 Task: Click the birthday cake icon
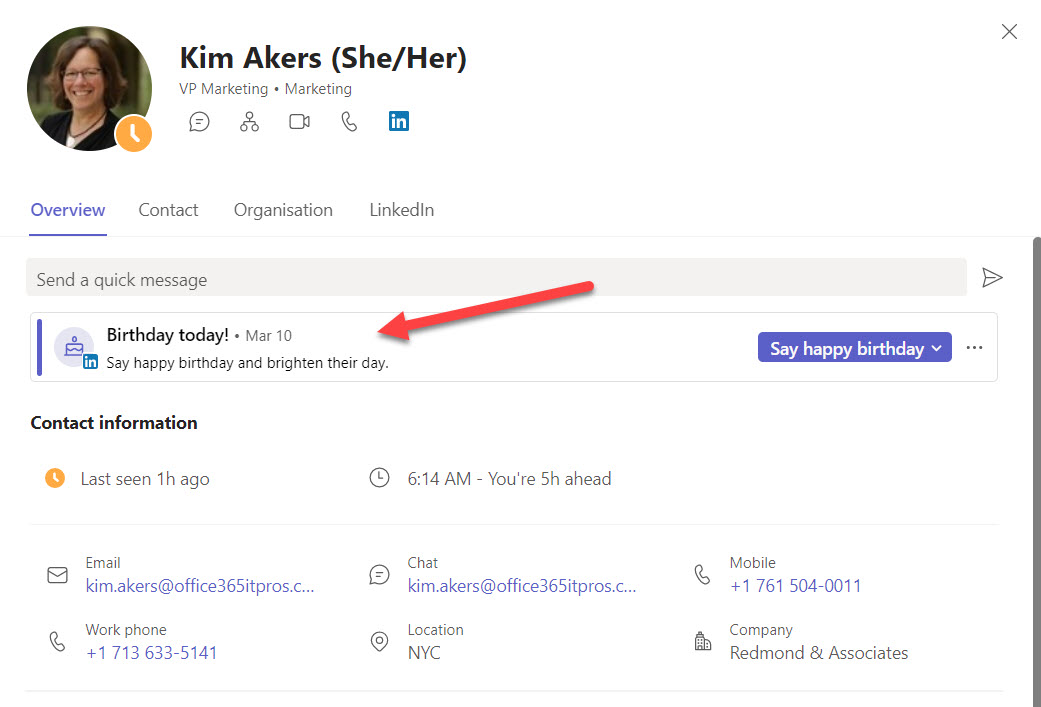[x=73, y=346]
